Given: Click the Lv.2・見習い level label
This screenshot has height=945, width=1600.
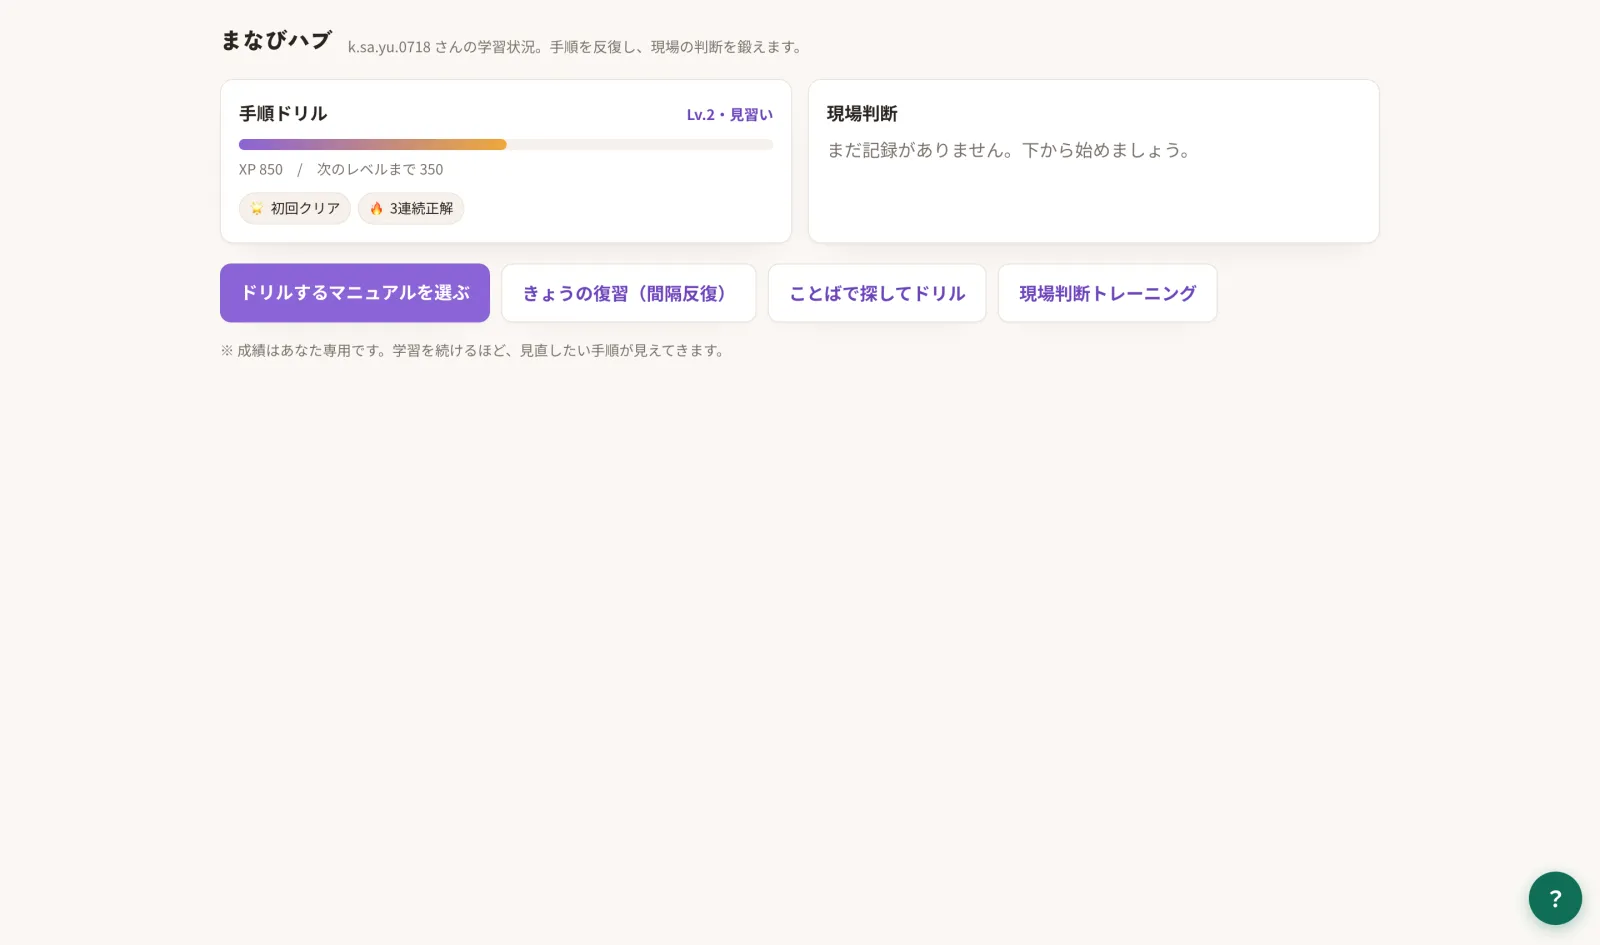Looking at the screenshot, I should pyautogui.click(x=730, y=115).
